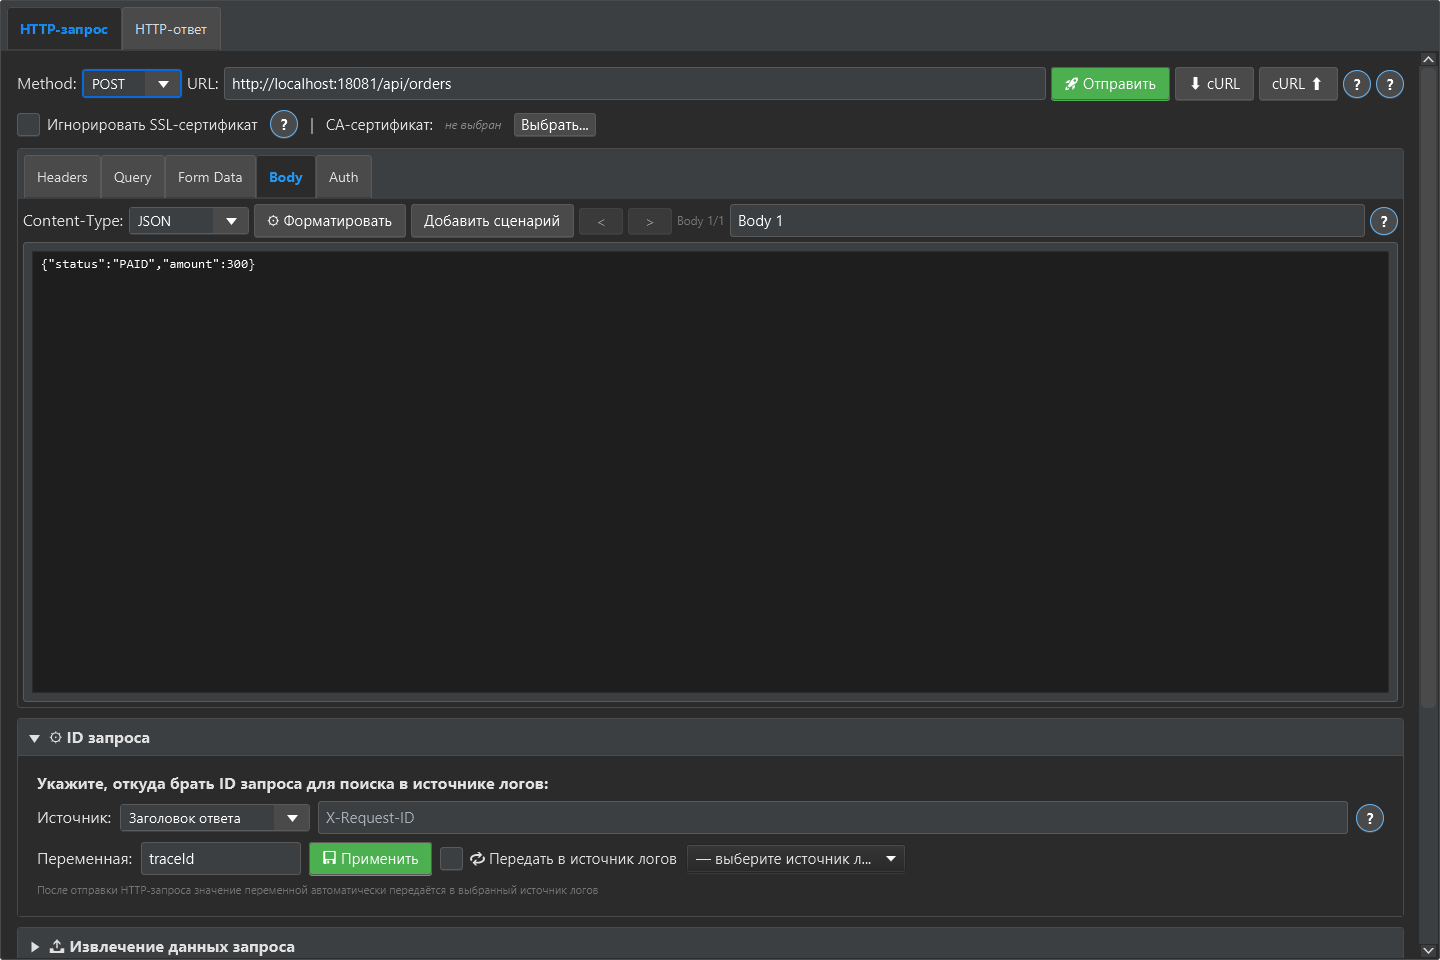
Task: Switch to the HTTP-ответ tab
Action: pos(171,29)
